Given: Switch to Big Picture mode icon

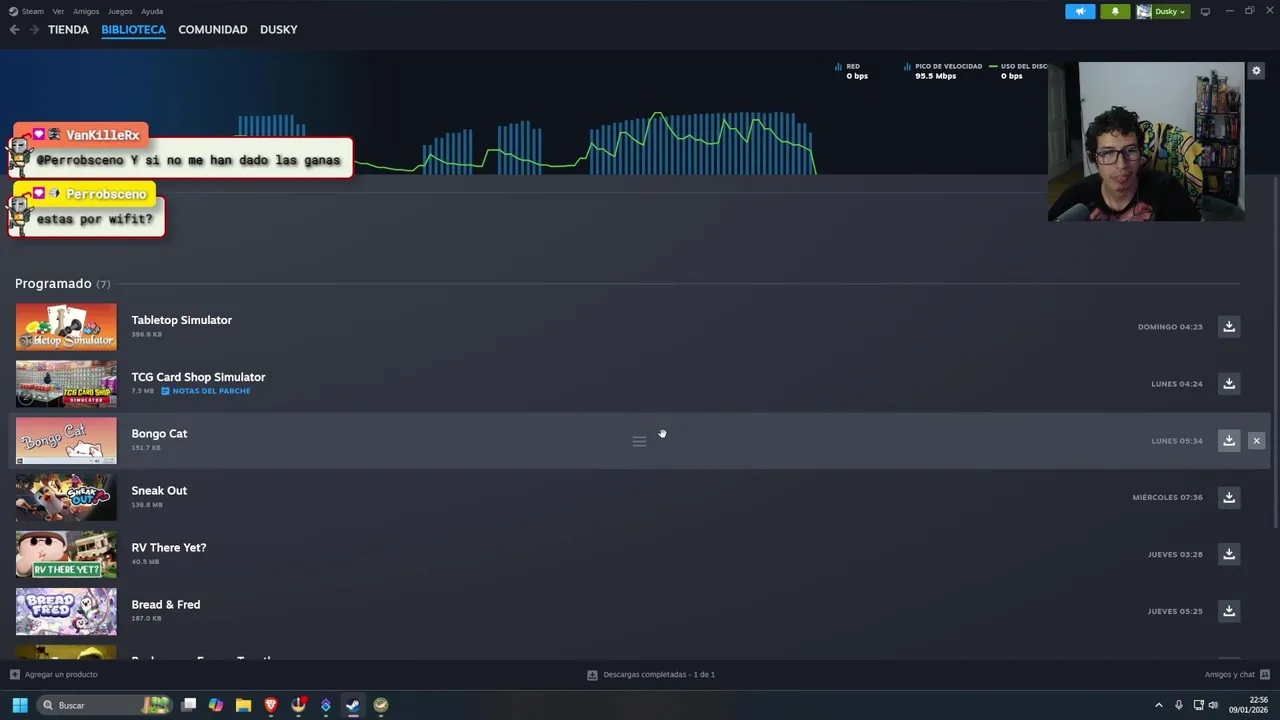Looking at the screenshot, I should point(1205,12).
